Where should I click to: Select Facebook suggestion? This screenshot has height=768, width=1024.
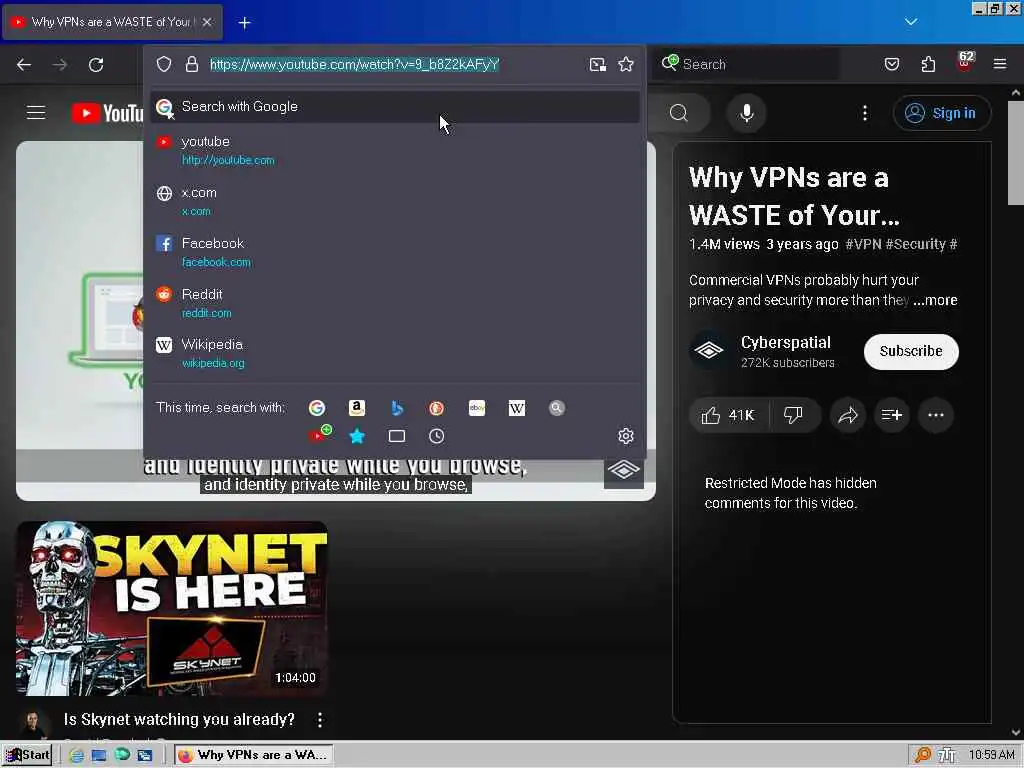tap(394, 252)
